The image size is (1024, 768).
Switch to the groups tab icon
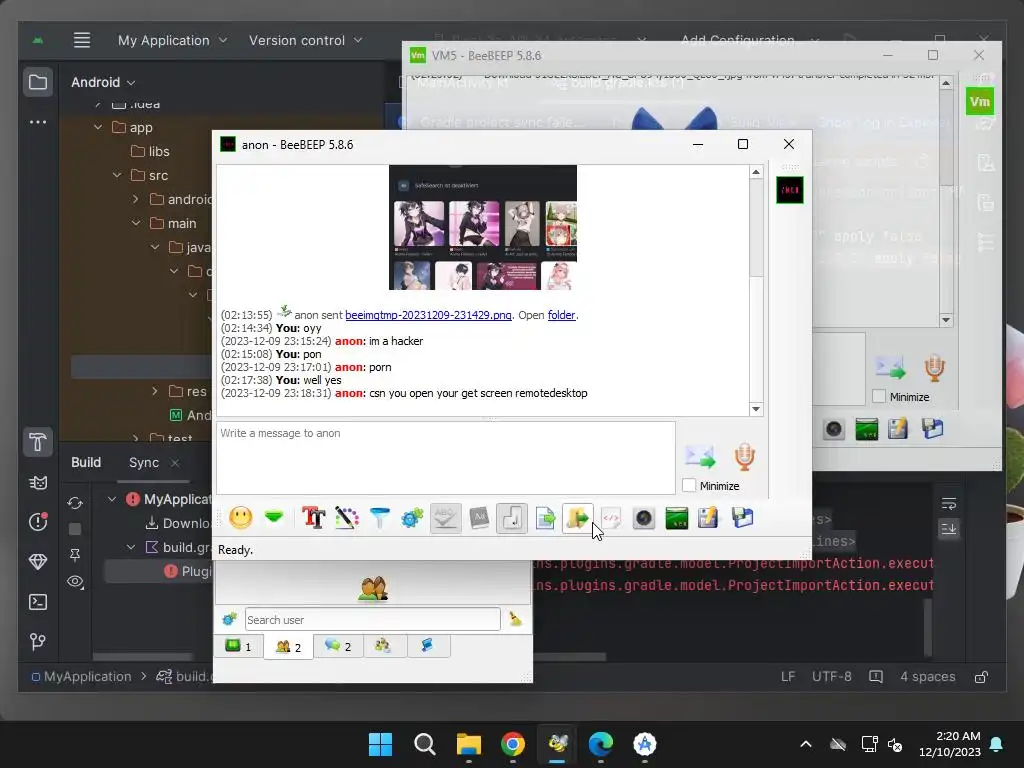click(x=383, y=646)
